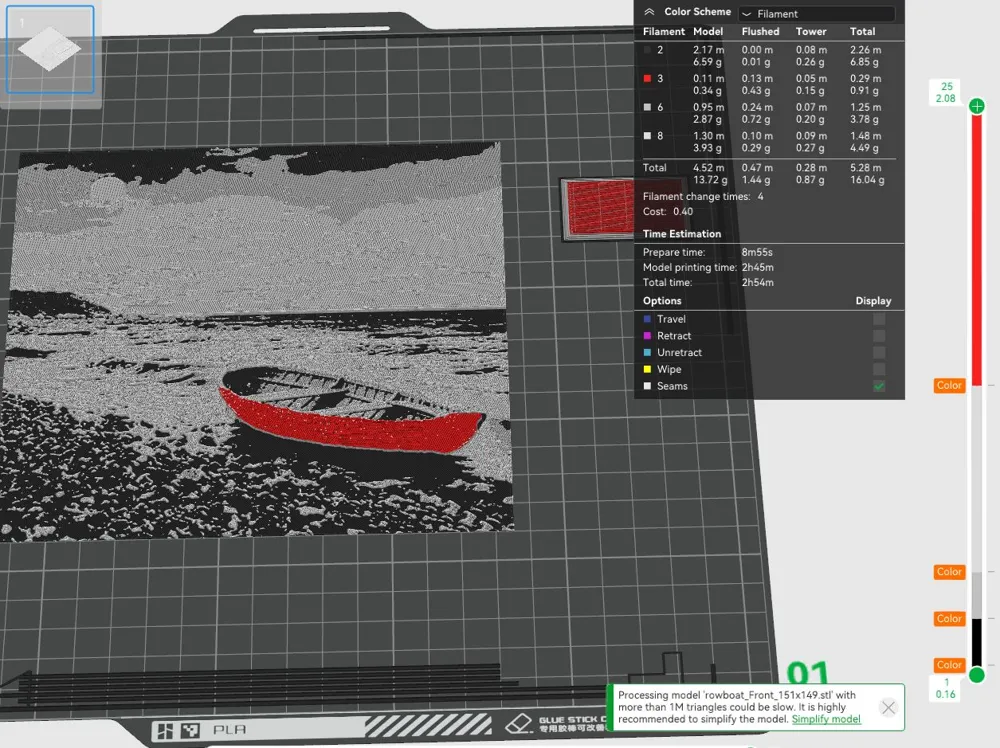The height and width of the screenshot is (748, 1000).
Task: Uncheck the Seams display checkbox
Action: point(879,386)
